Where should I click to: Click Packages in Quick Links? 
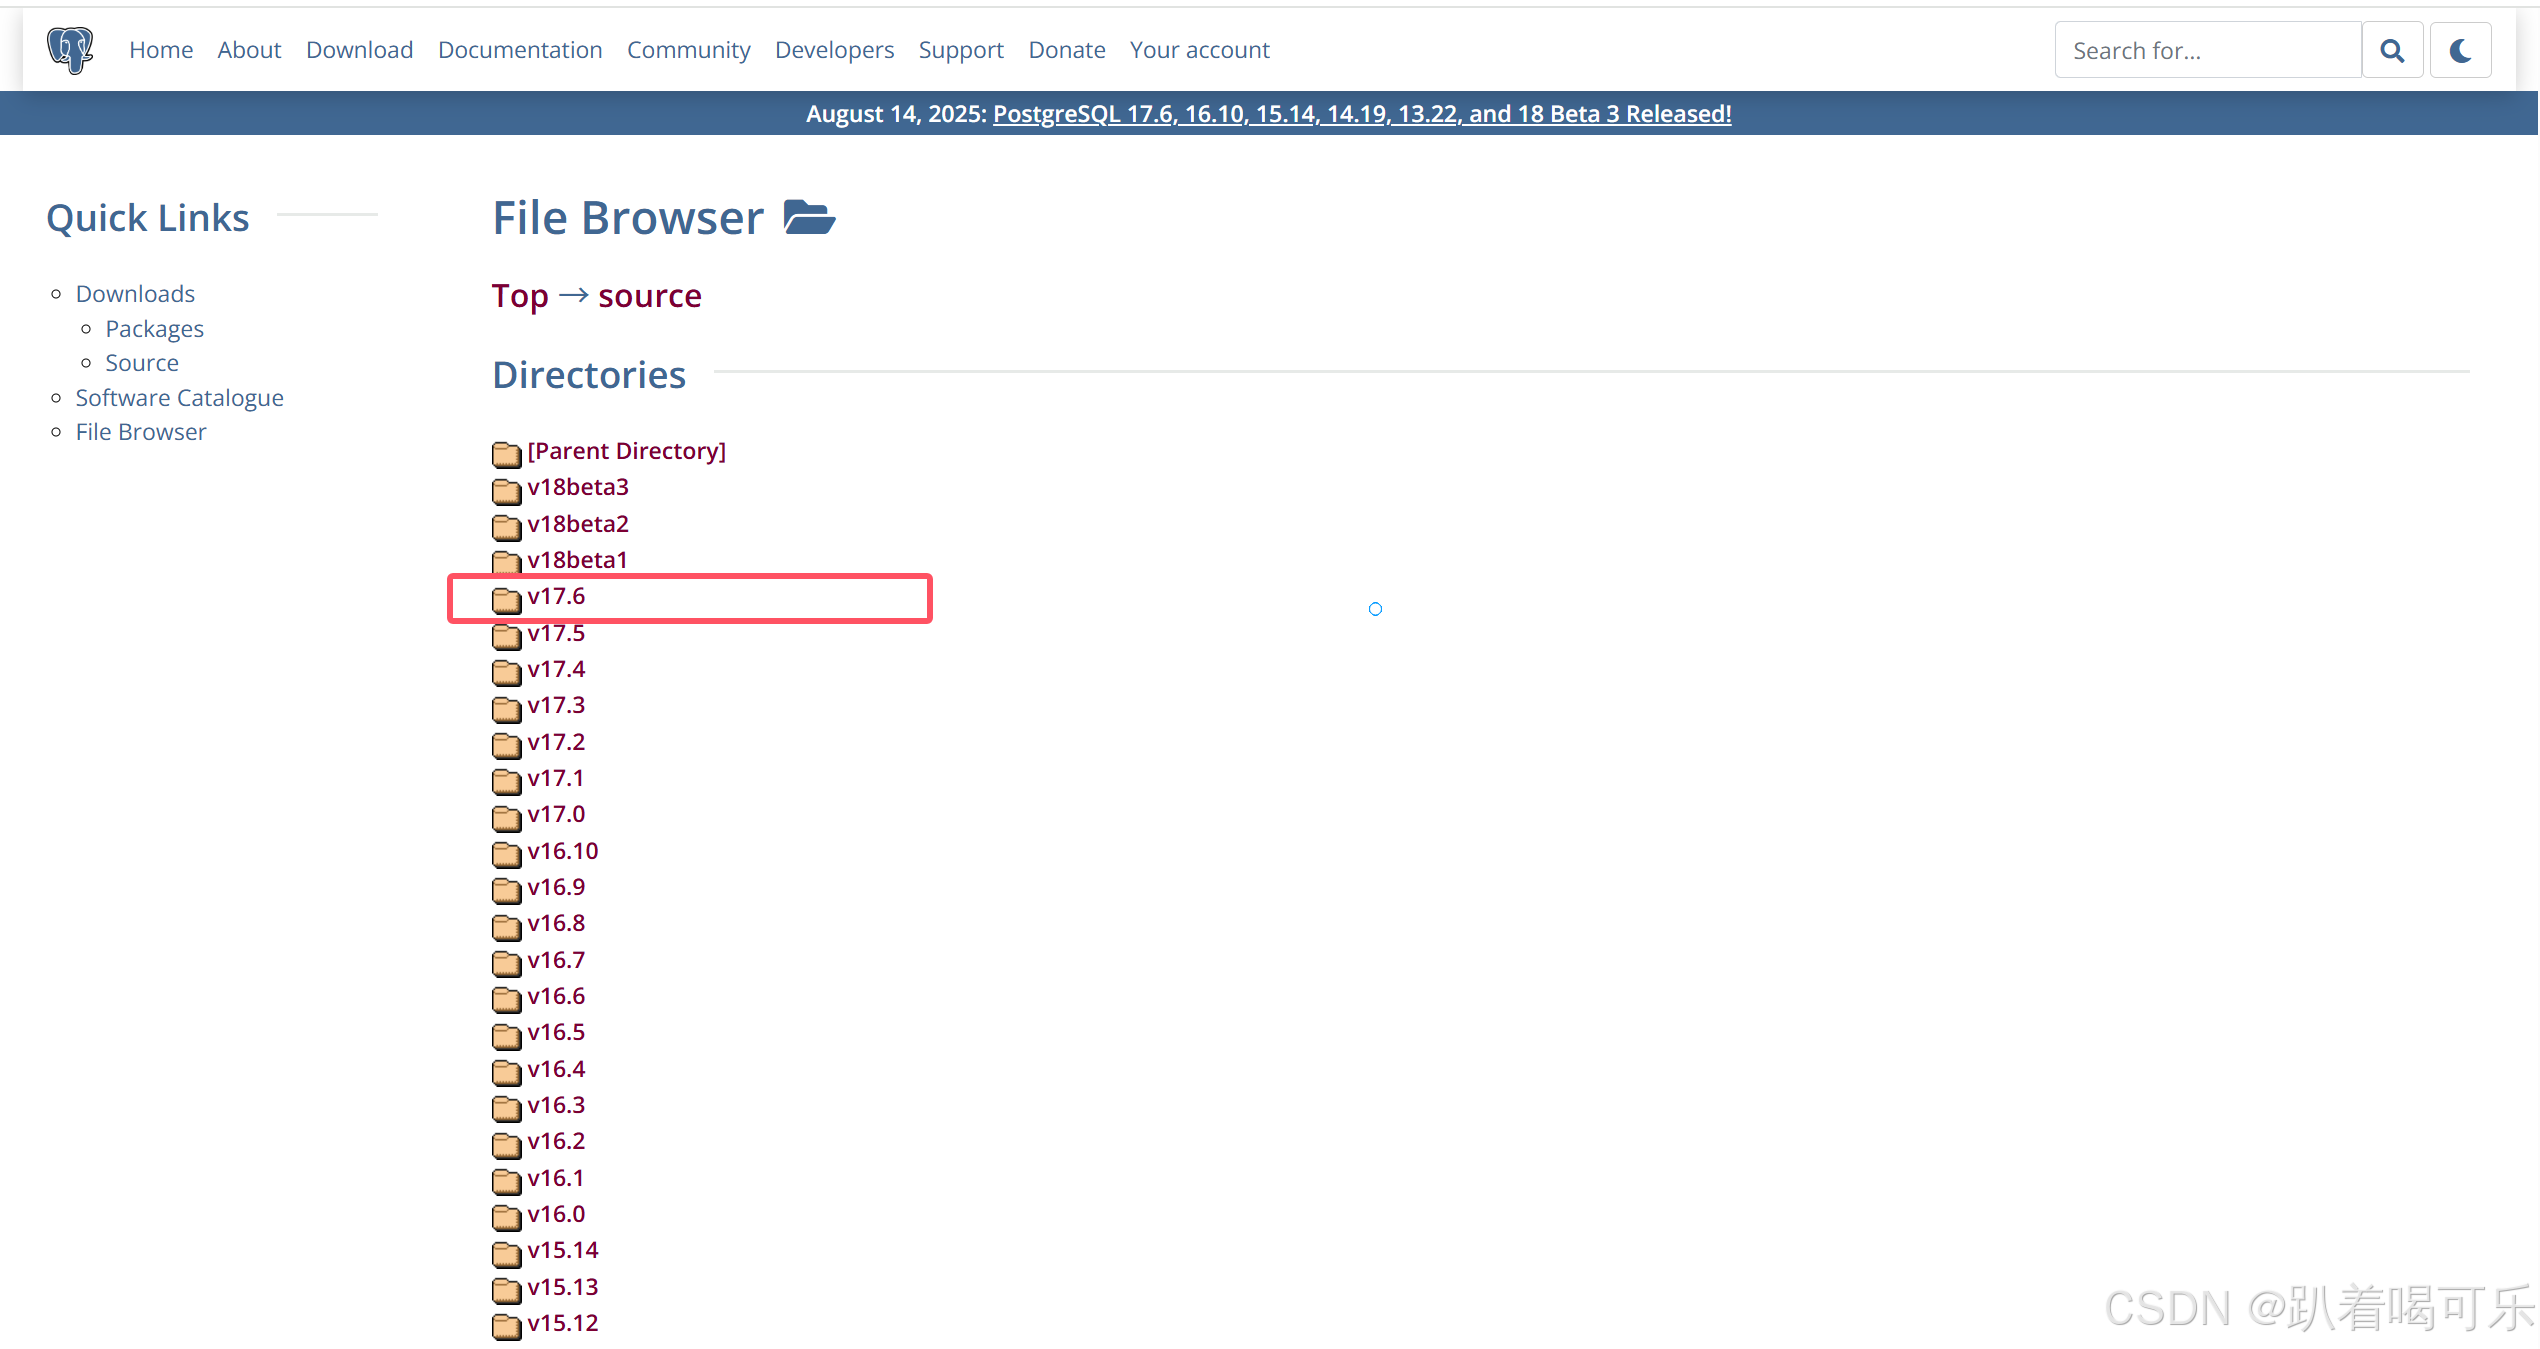155,329
